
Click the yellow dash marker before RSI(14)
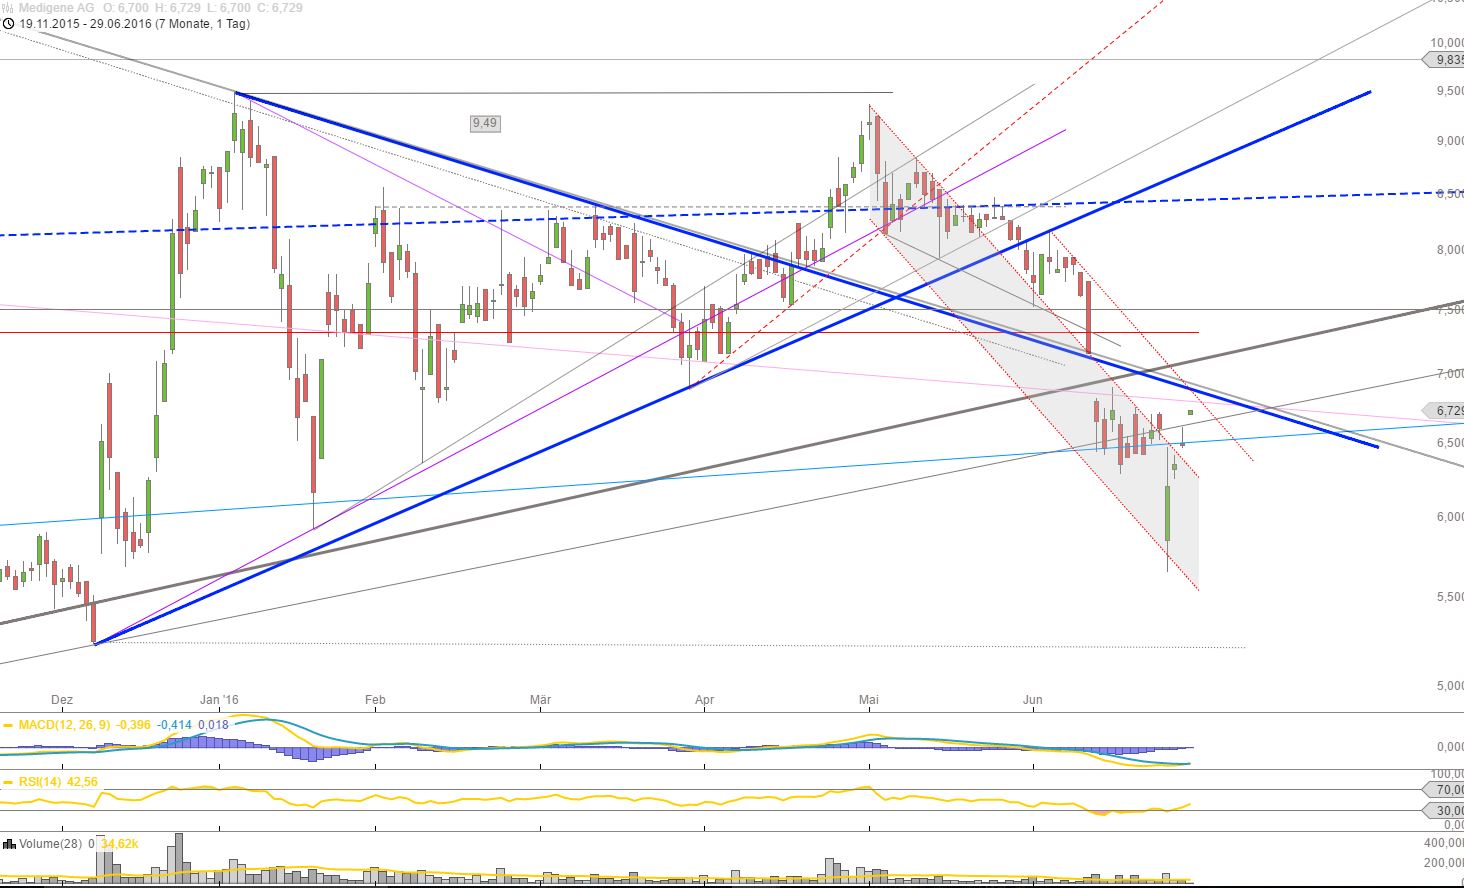coord(7,781)
